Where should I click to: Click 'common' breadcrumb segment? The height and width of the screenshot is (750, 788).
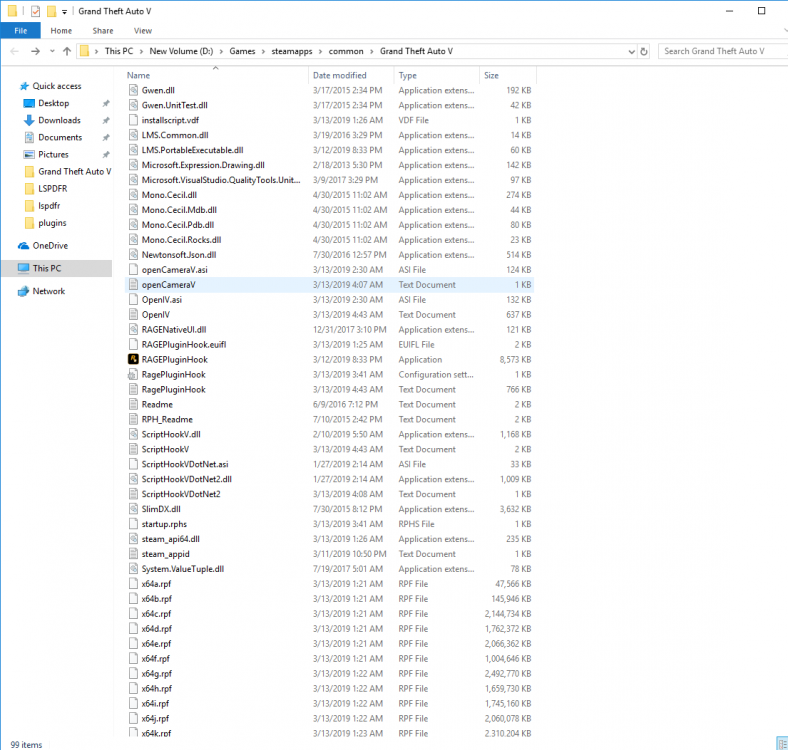(x=346, y=51)
